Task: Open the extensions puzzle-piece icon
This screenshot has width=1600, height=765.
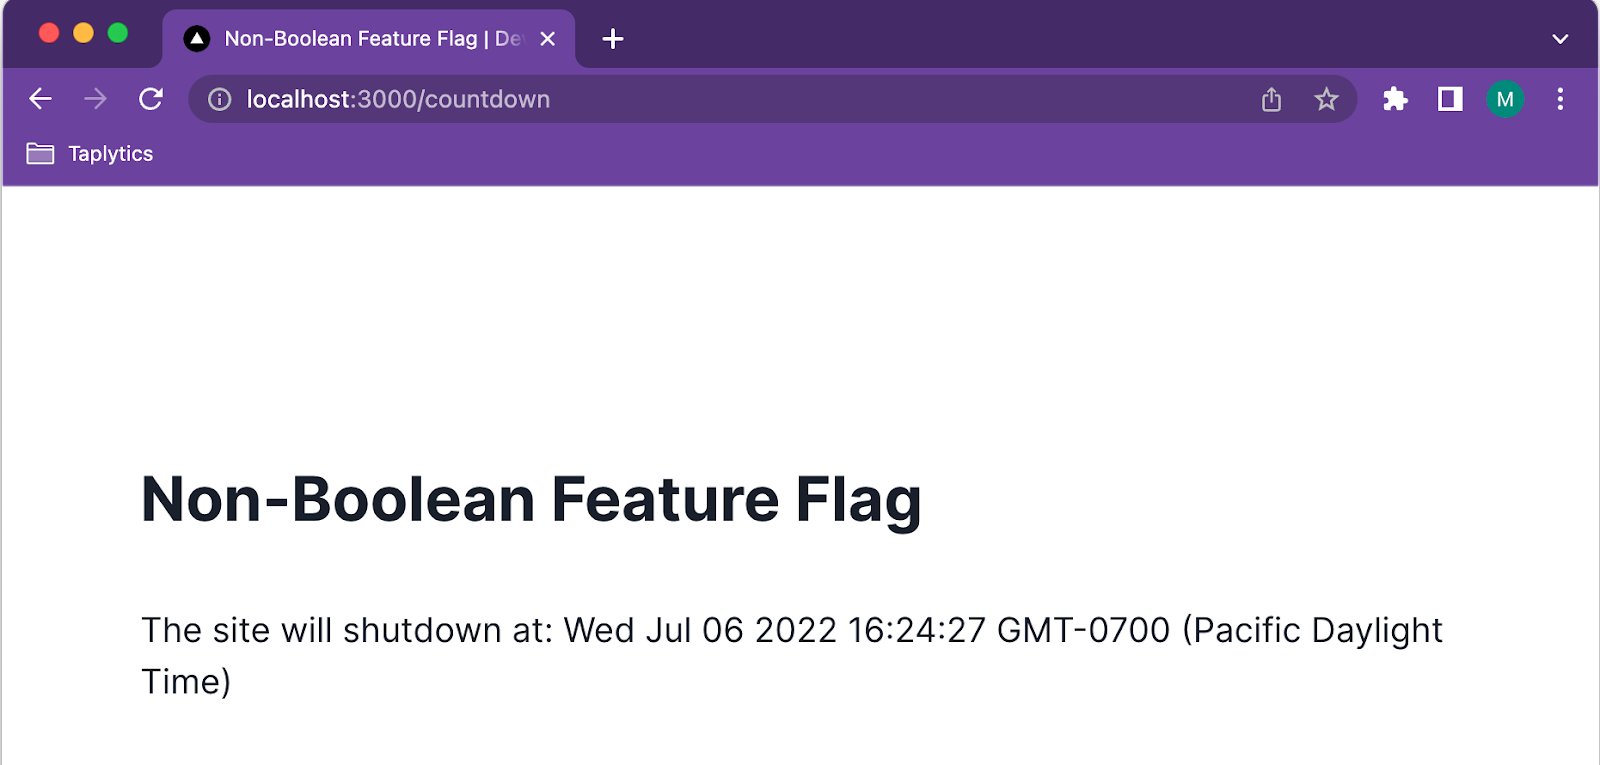Action: point(1395,99)
